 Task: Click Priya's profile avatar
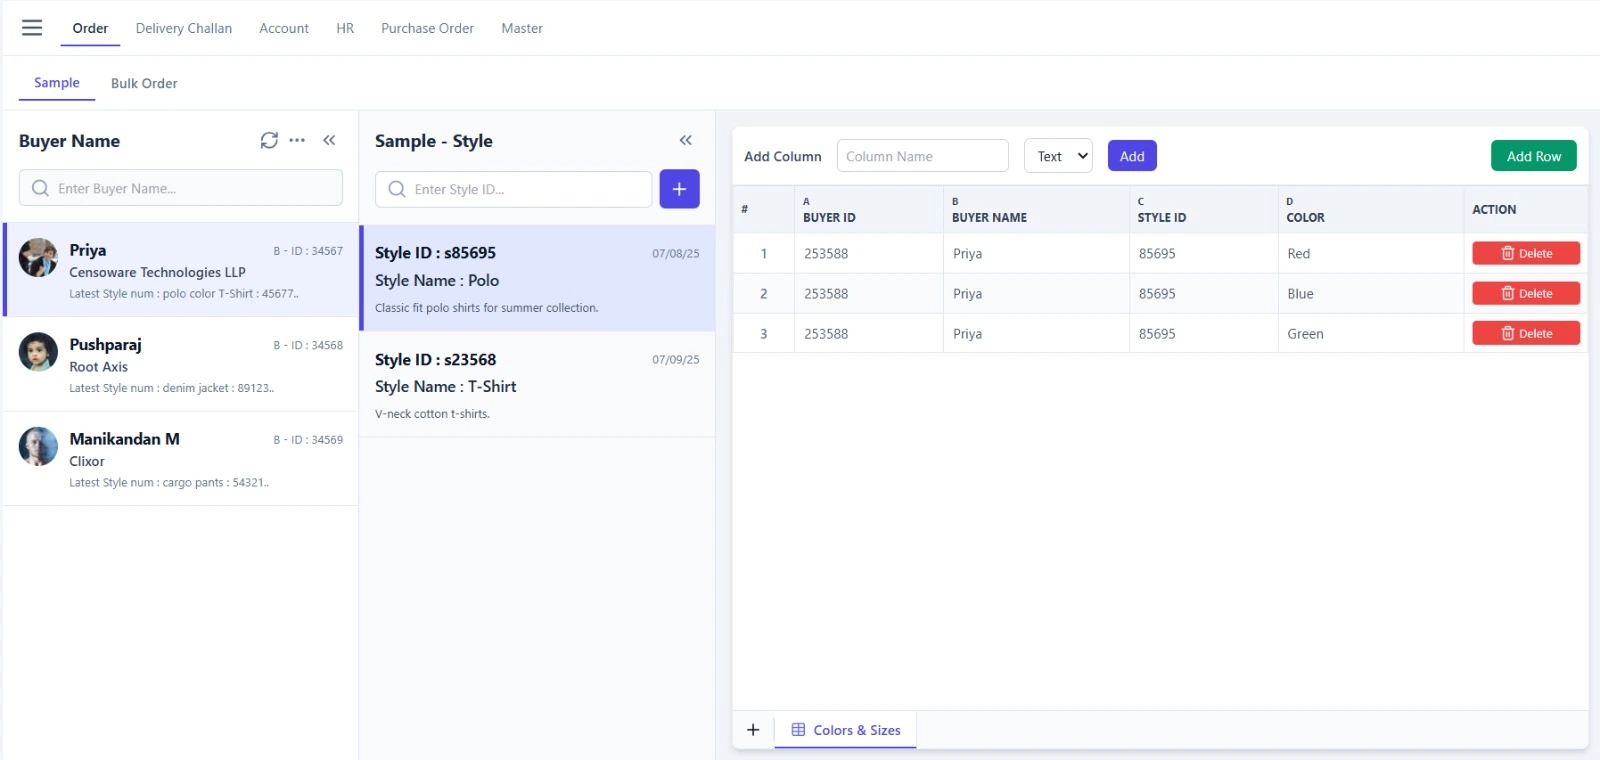pyautogui.click(x=38, y=258)
